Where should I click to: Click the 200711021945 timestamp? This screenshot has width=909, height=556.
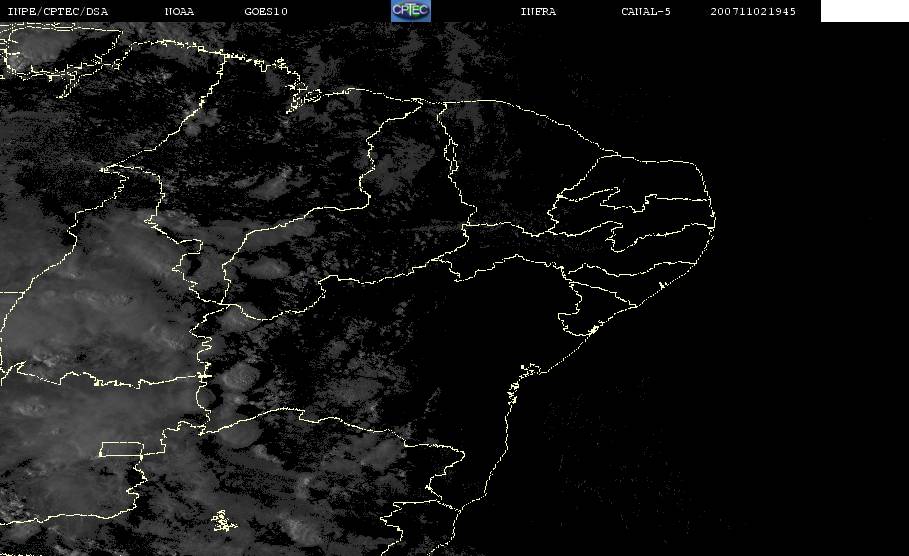coord(754,12)
